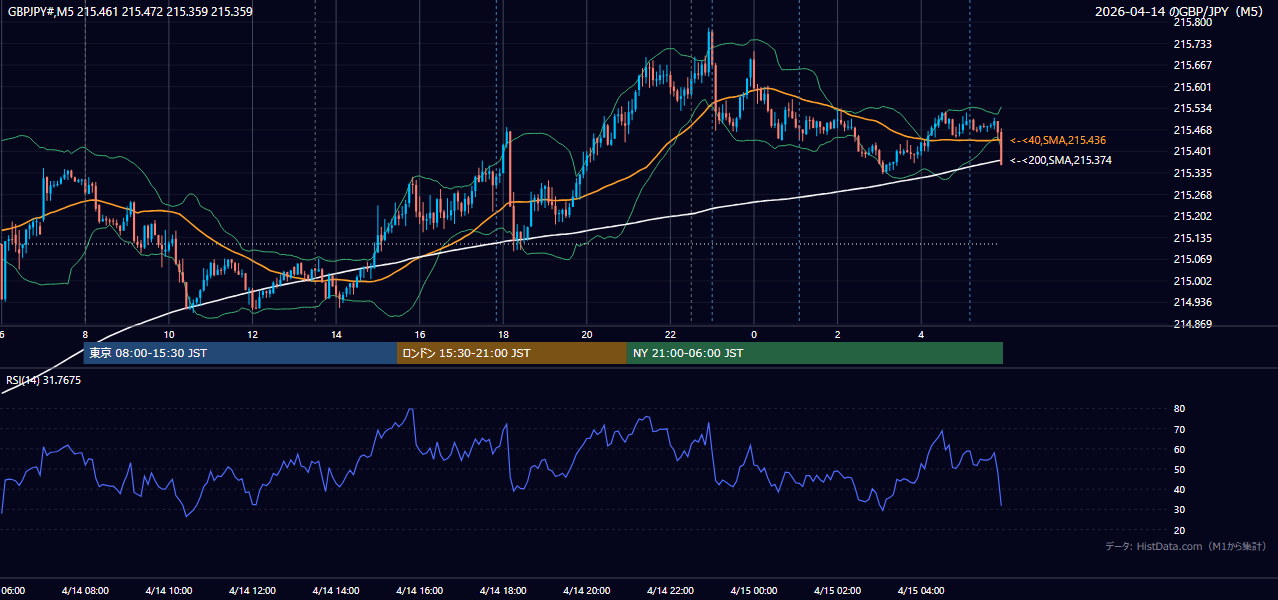Click price axis value 215.800
This screenshot has height=600, width=1278.
click(x=1191, y=22)
